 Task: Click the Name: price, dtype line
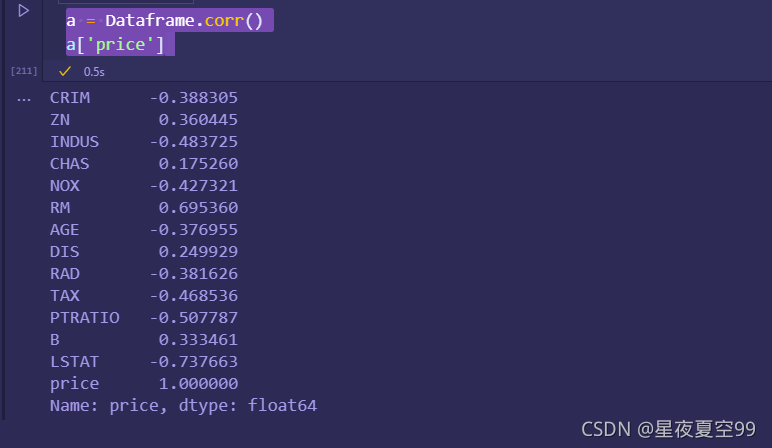[x=183, y=406]
